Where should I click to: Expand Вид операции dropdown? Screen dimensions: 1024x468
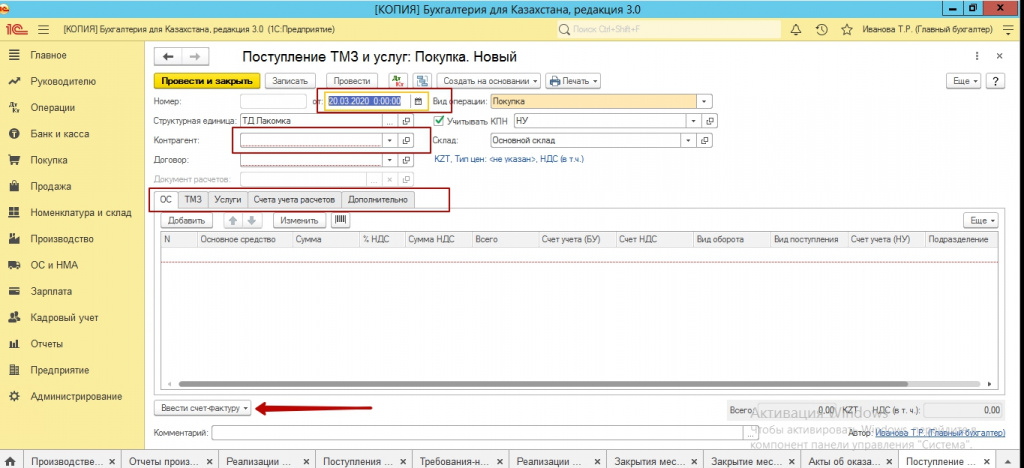tap(705, 102)
